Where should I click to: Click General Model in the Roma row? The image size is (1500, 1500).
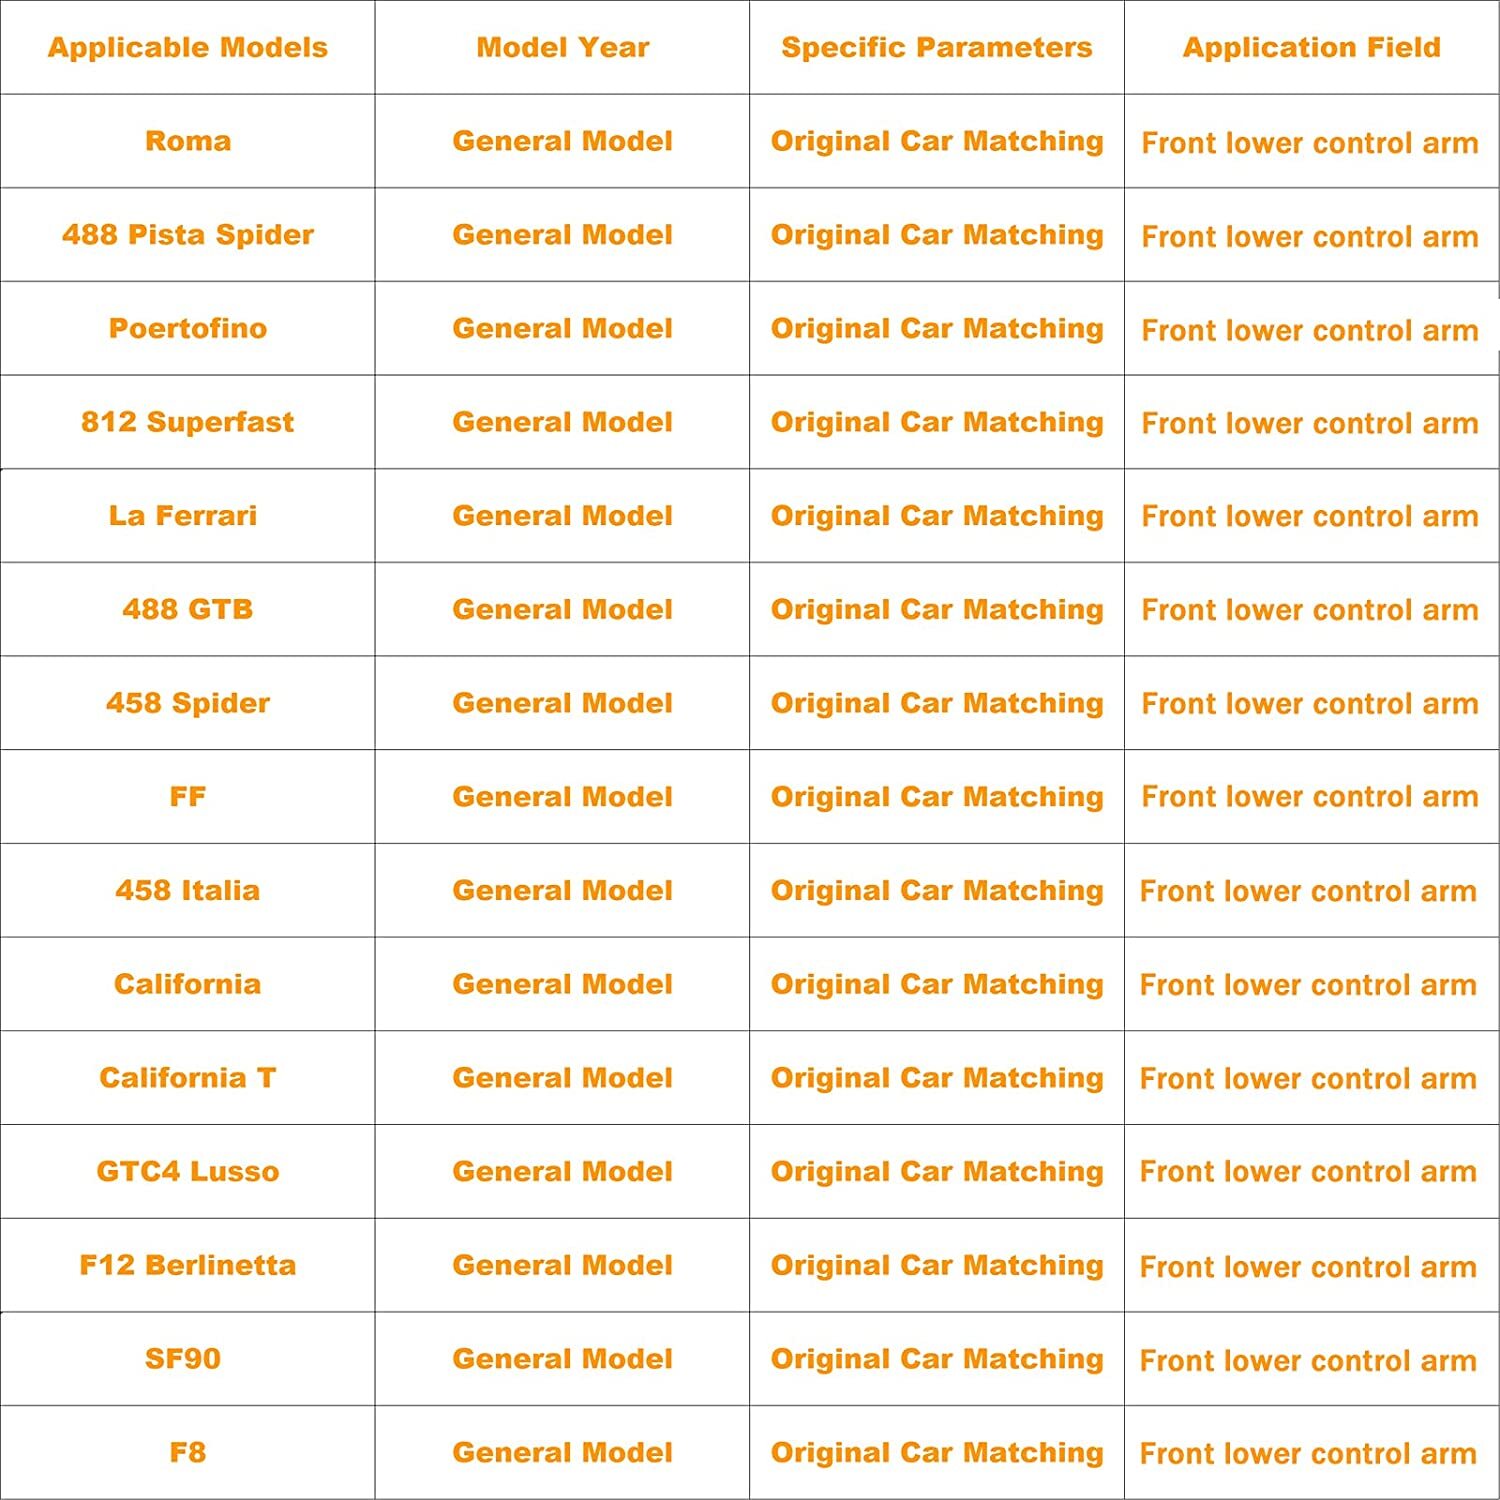click(x=562, y=141)
